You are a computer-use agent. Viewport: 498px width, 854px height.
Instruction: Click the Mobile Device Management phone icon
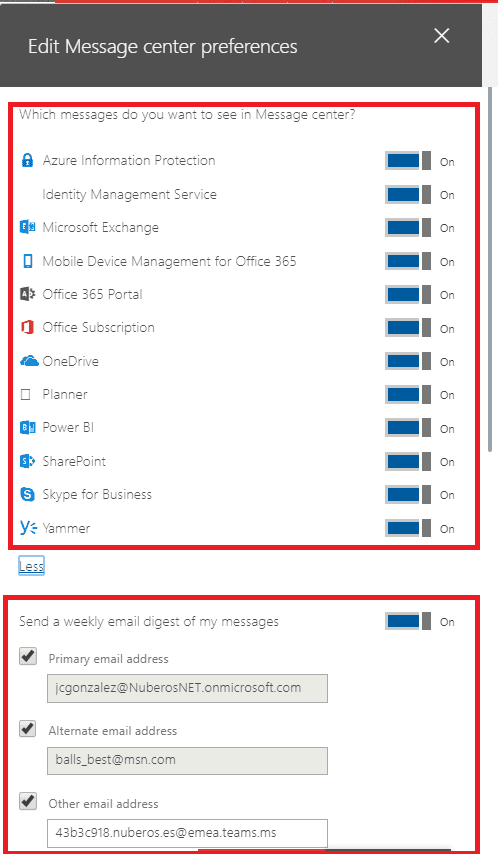pyautogui.click(x=27, y=261)
